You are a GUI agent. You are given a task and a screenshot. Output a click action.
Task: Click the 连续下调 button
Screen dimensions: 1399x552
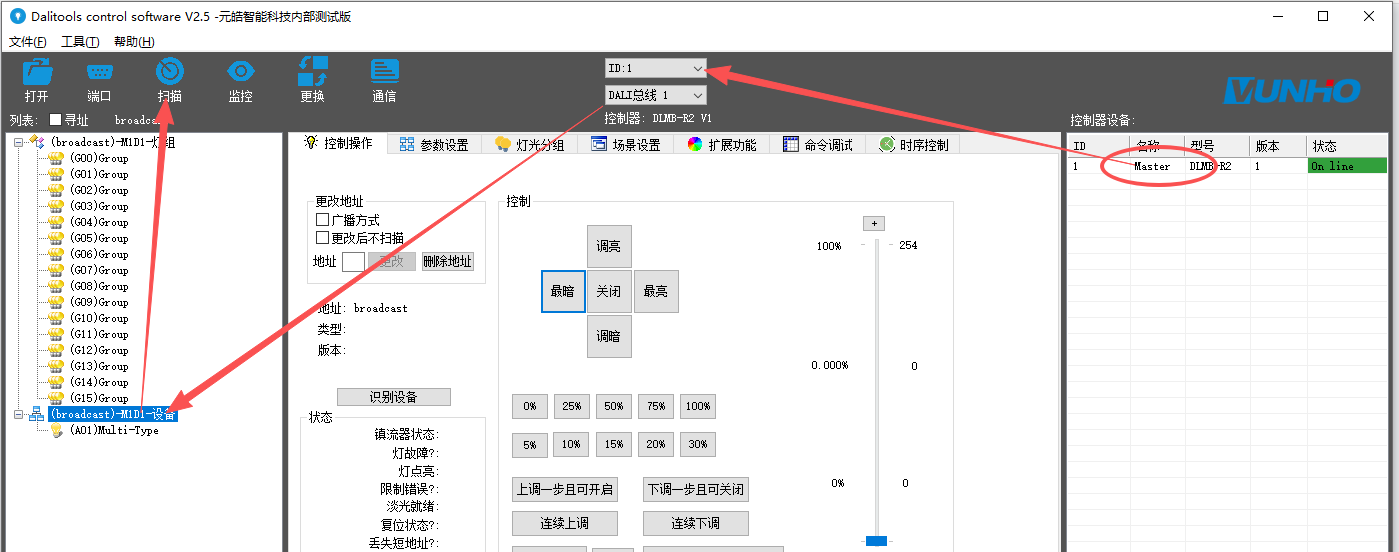point(696,523)
